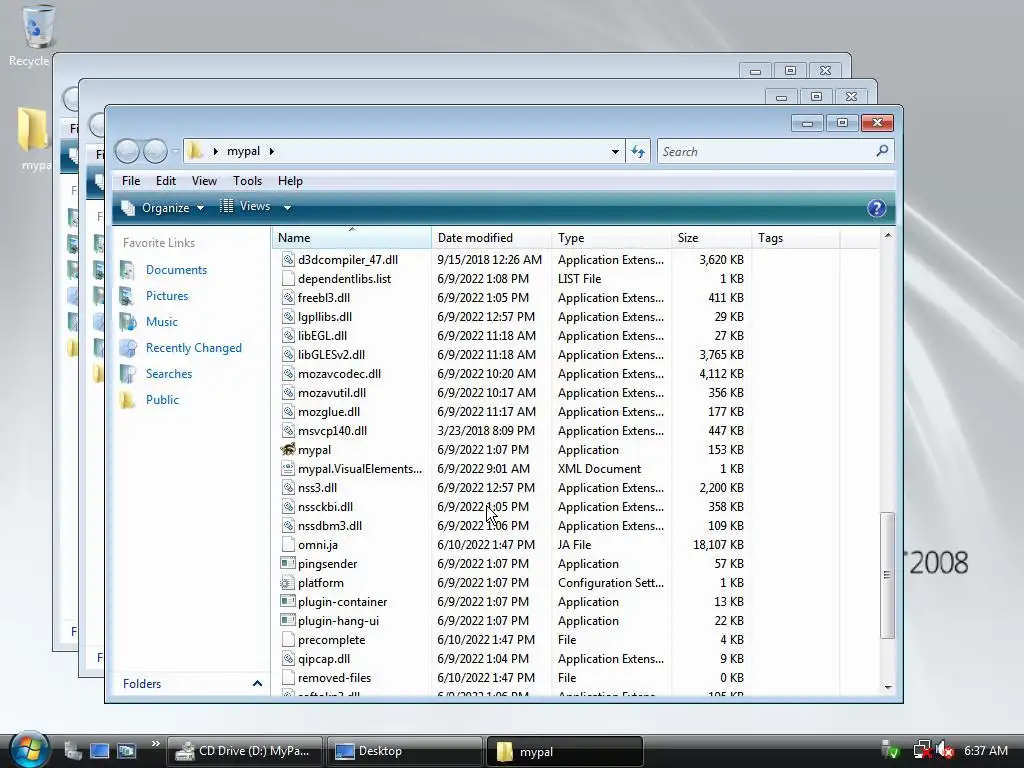This screenshot has height=768, width=1024.
Task: Click the root breadcrumb arrow before mypal
Action: click(216, 152)
